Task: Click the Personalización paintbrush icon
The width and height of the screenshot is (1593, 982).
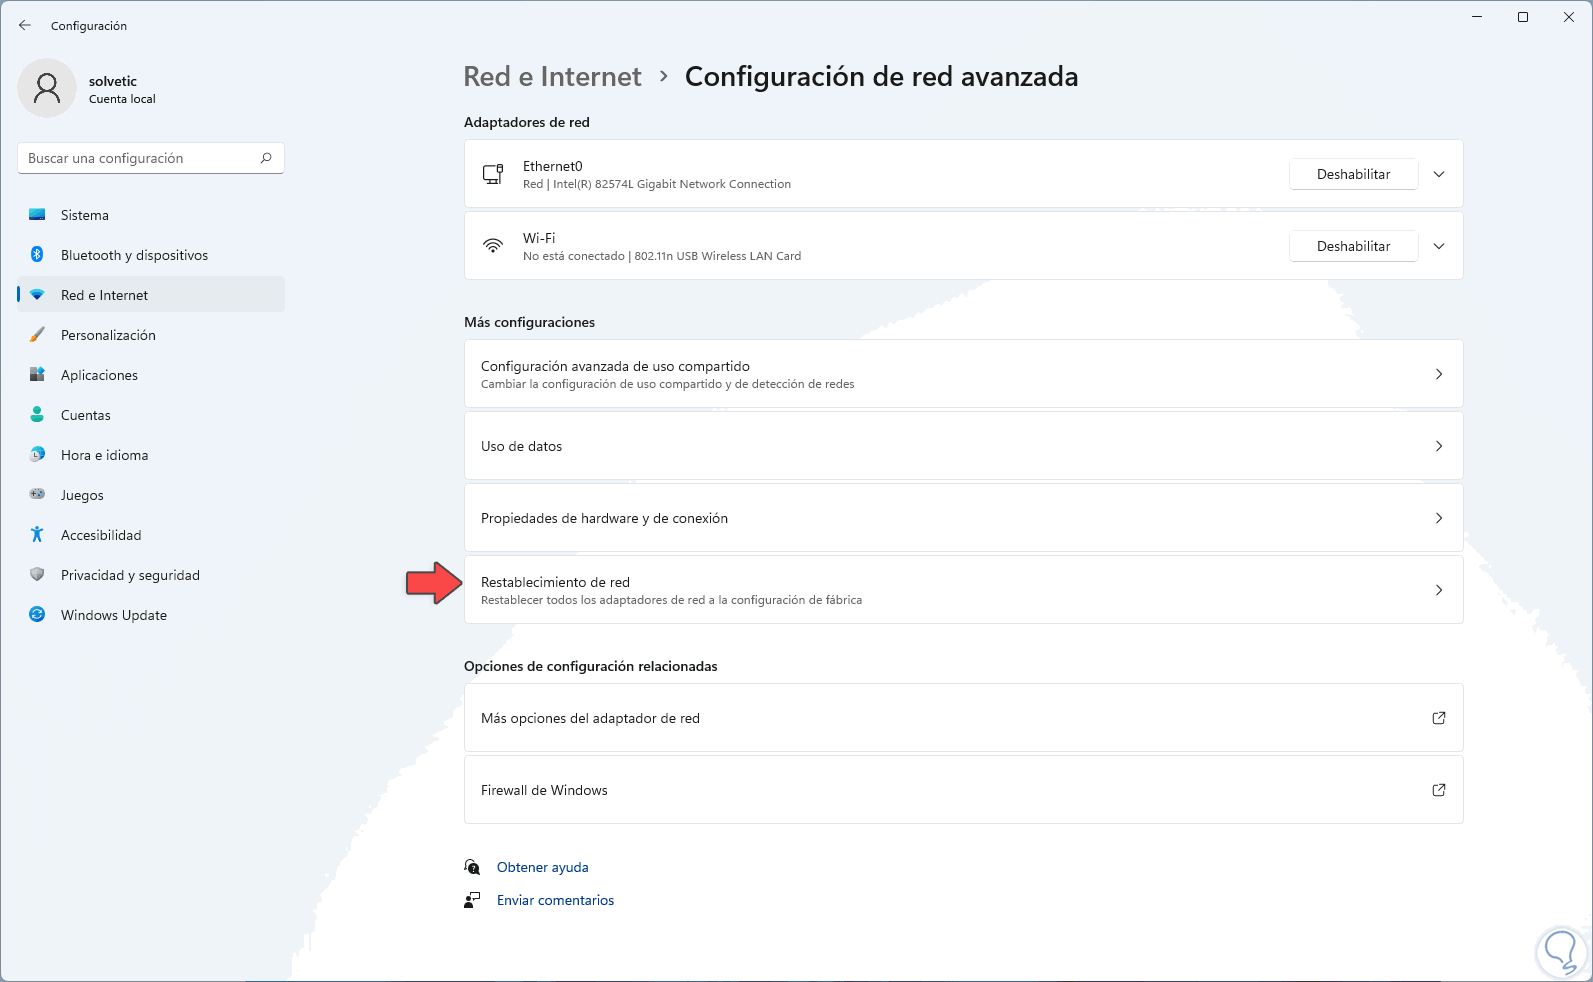Action: point(37,335)
